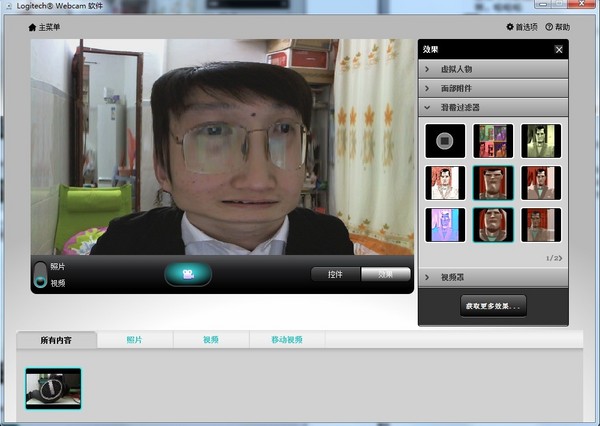Viewport: 600px width, 426px height.
Task: Expand the 视频罩 video mask section
Action: click(493, 277)
